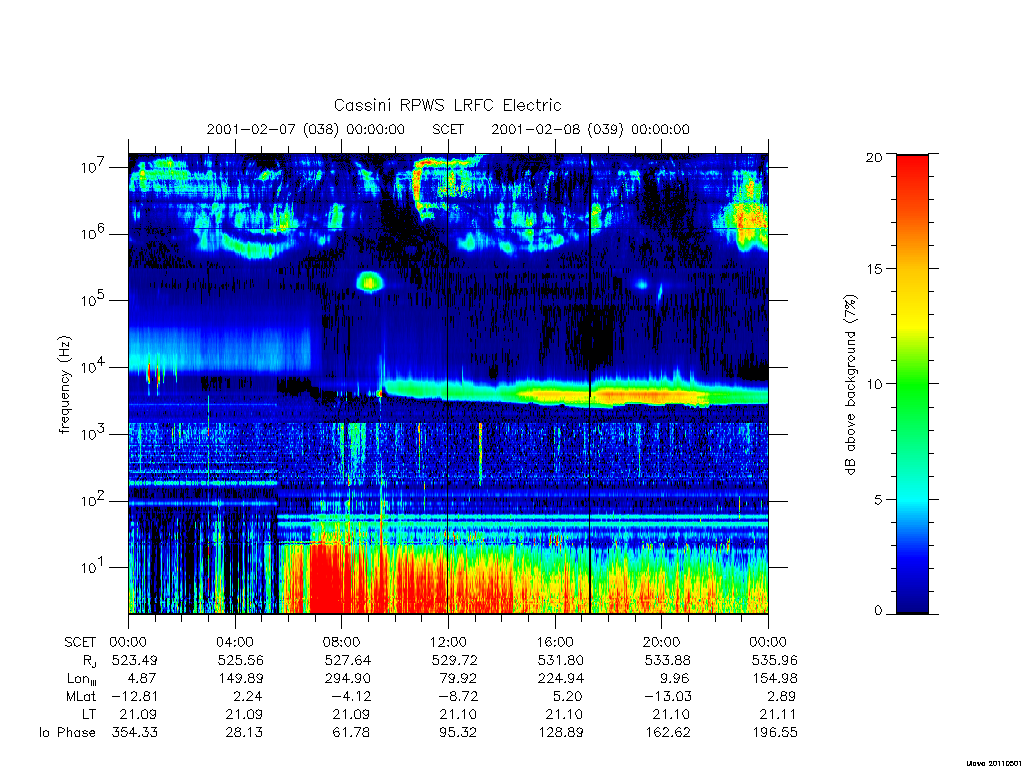Click Io Phase value 128.89
The height and width of the screenshot is (768, 1024).
coord(561,733)
